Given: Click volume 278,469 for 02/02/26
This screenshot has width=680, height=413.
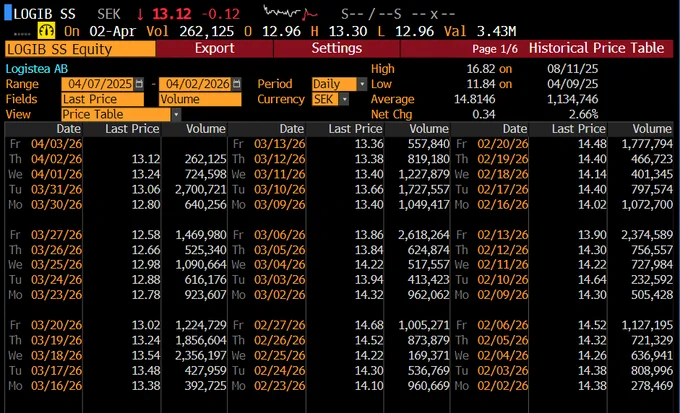Looking at the screenshot, I should pos(652,386).
